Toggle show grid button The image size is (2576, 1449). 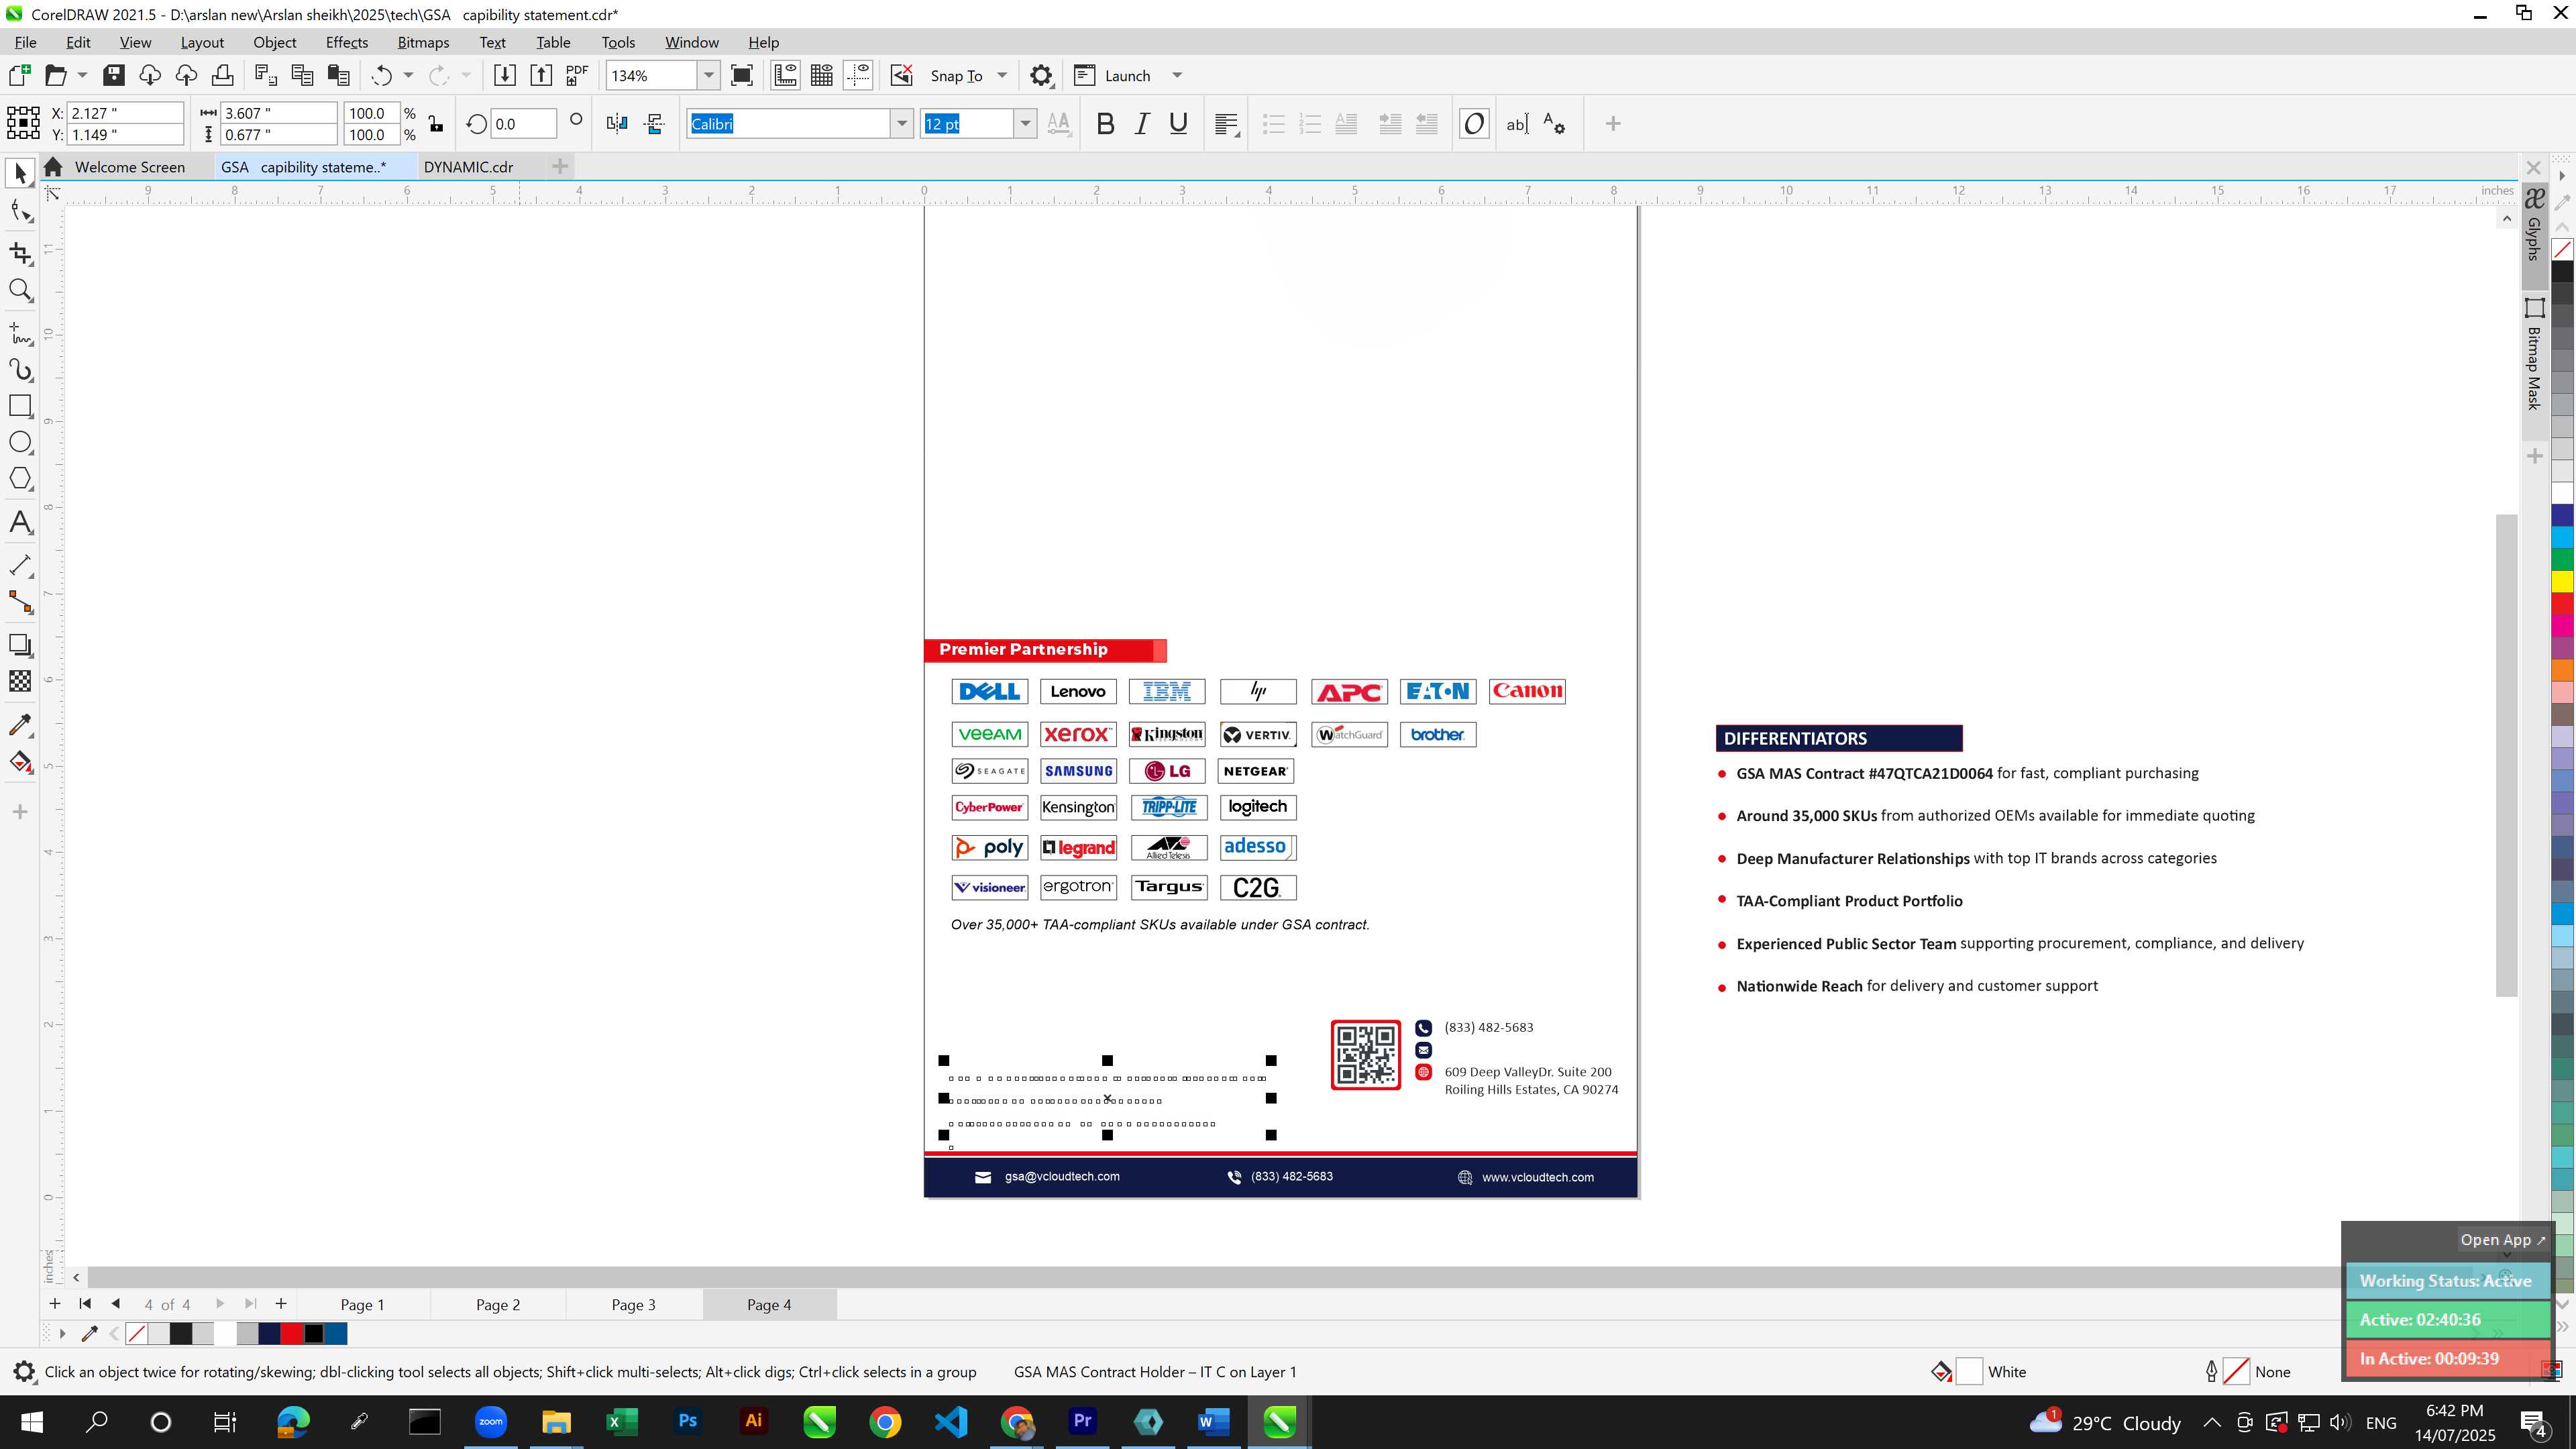822,75
